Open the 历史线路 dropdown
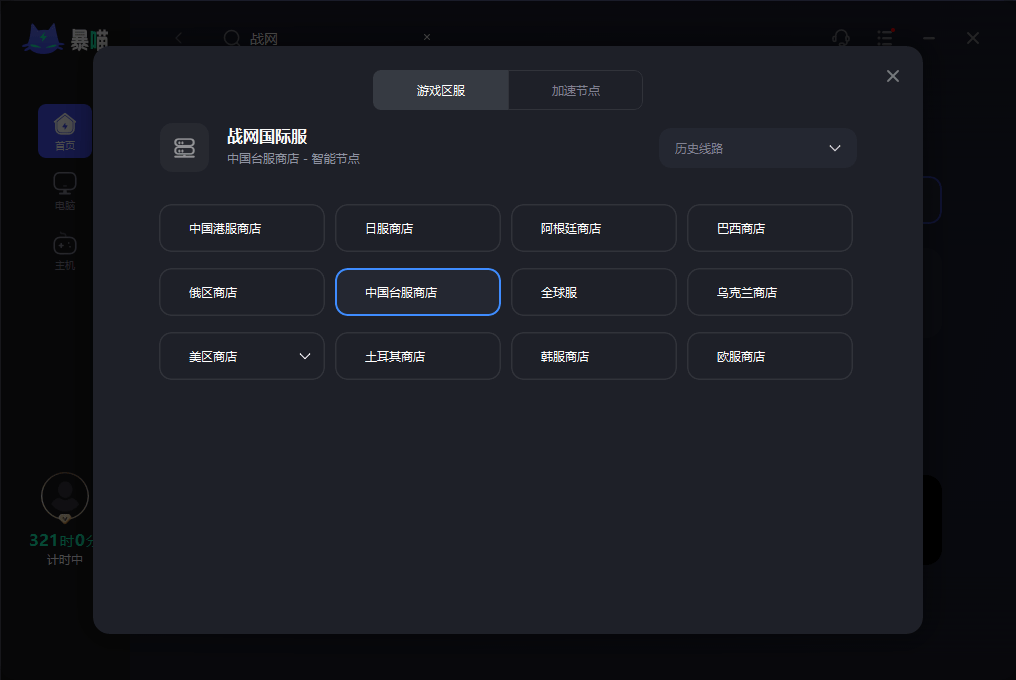This screenshot has width=1016, height=680. pyautogui.click(x=757, y=147)
